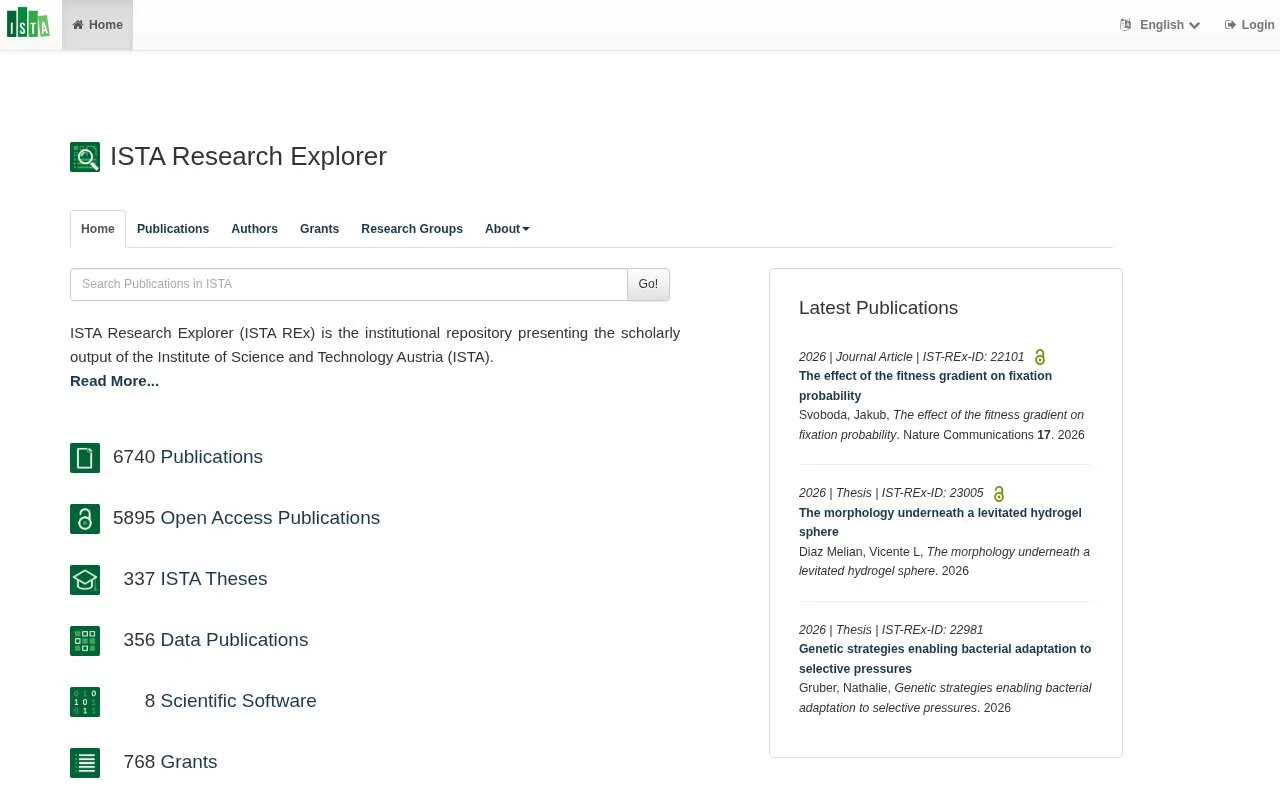
Task: Click citation text starting 'Svoboda, Jakub'
Action: click(x=942, y=425)
